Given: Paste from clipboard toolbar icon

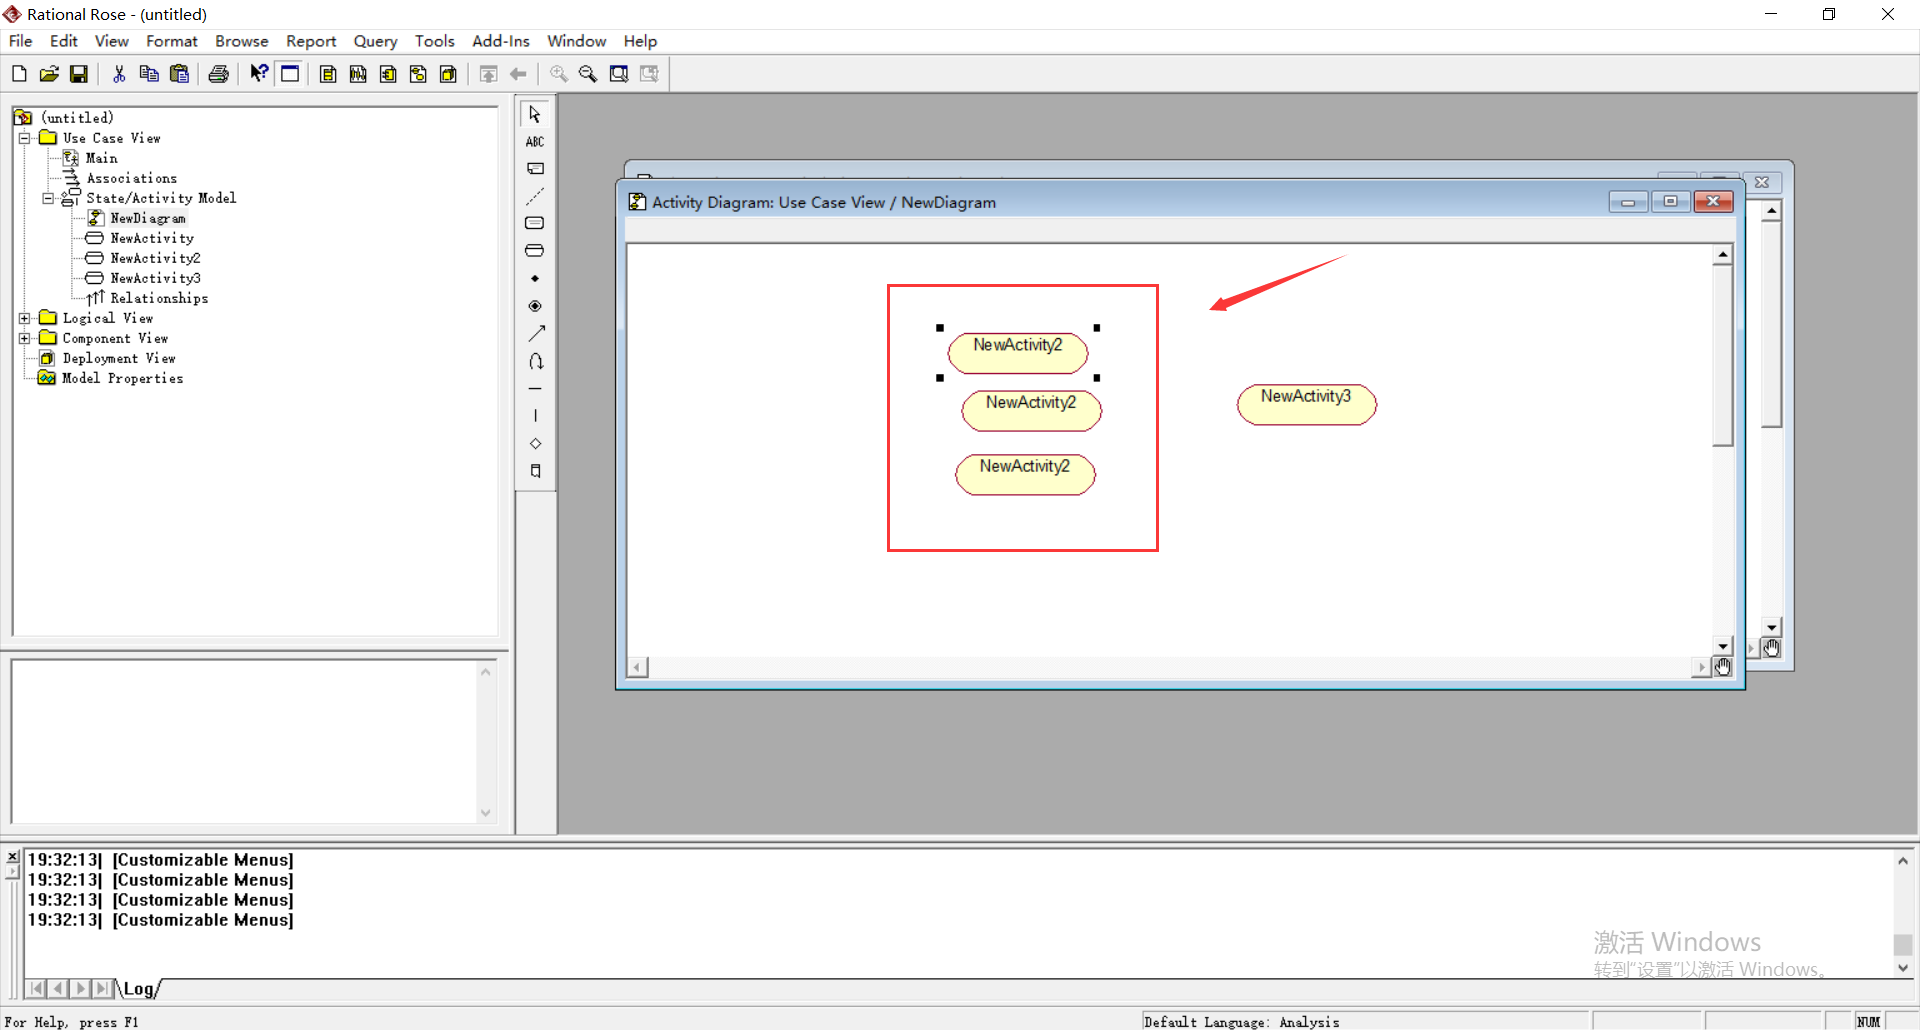Looking at the screenshot, I should pos(179,74).
